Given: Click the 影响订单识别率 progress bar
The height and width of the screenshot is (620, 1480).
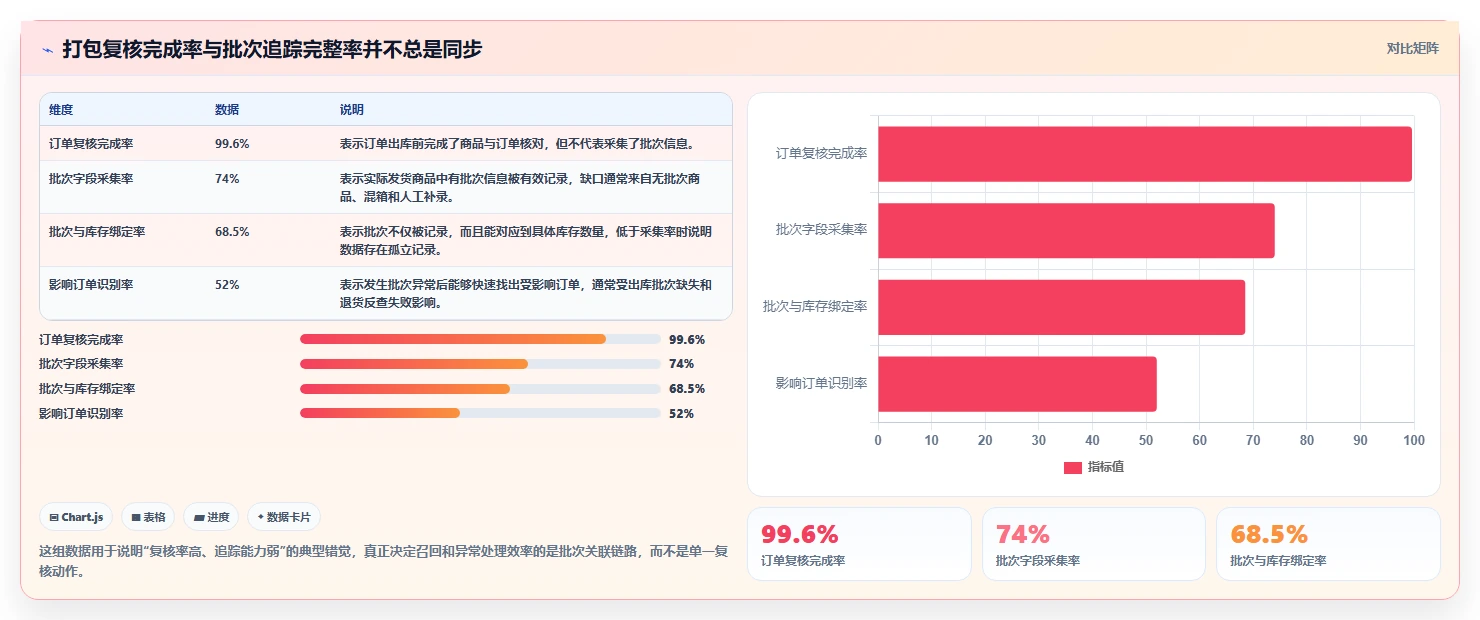Looking at the screenshot, I should click(x=480, y=413).
